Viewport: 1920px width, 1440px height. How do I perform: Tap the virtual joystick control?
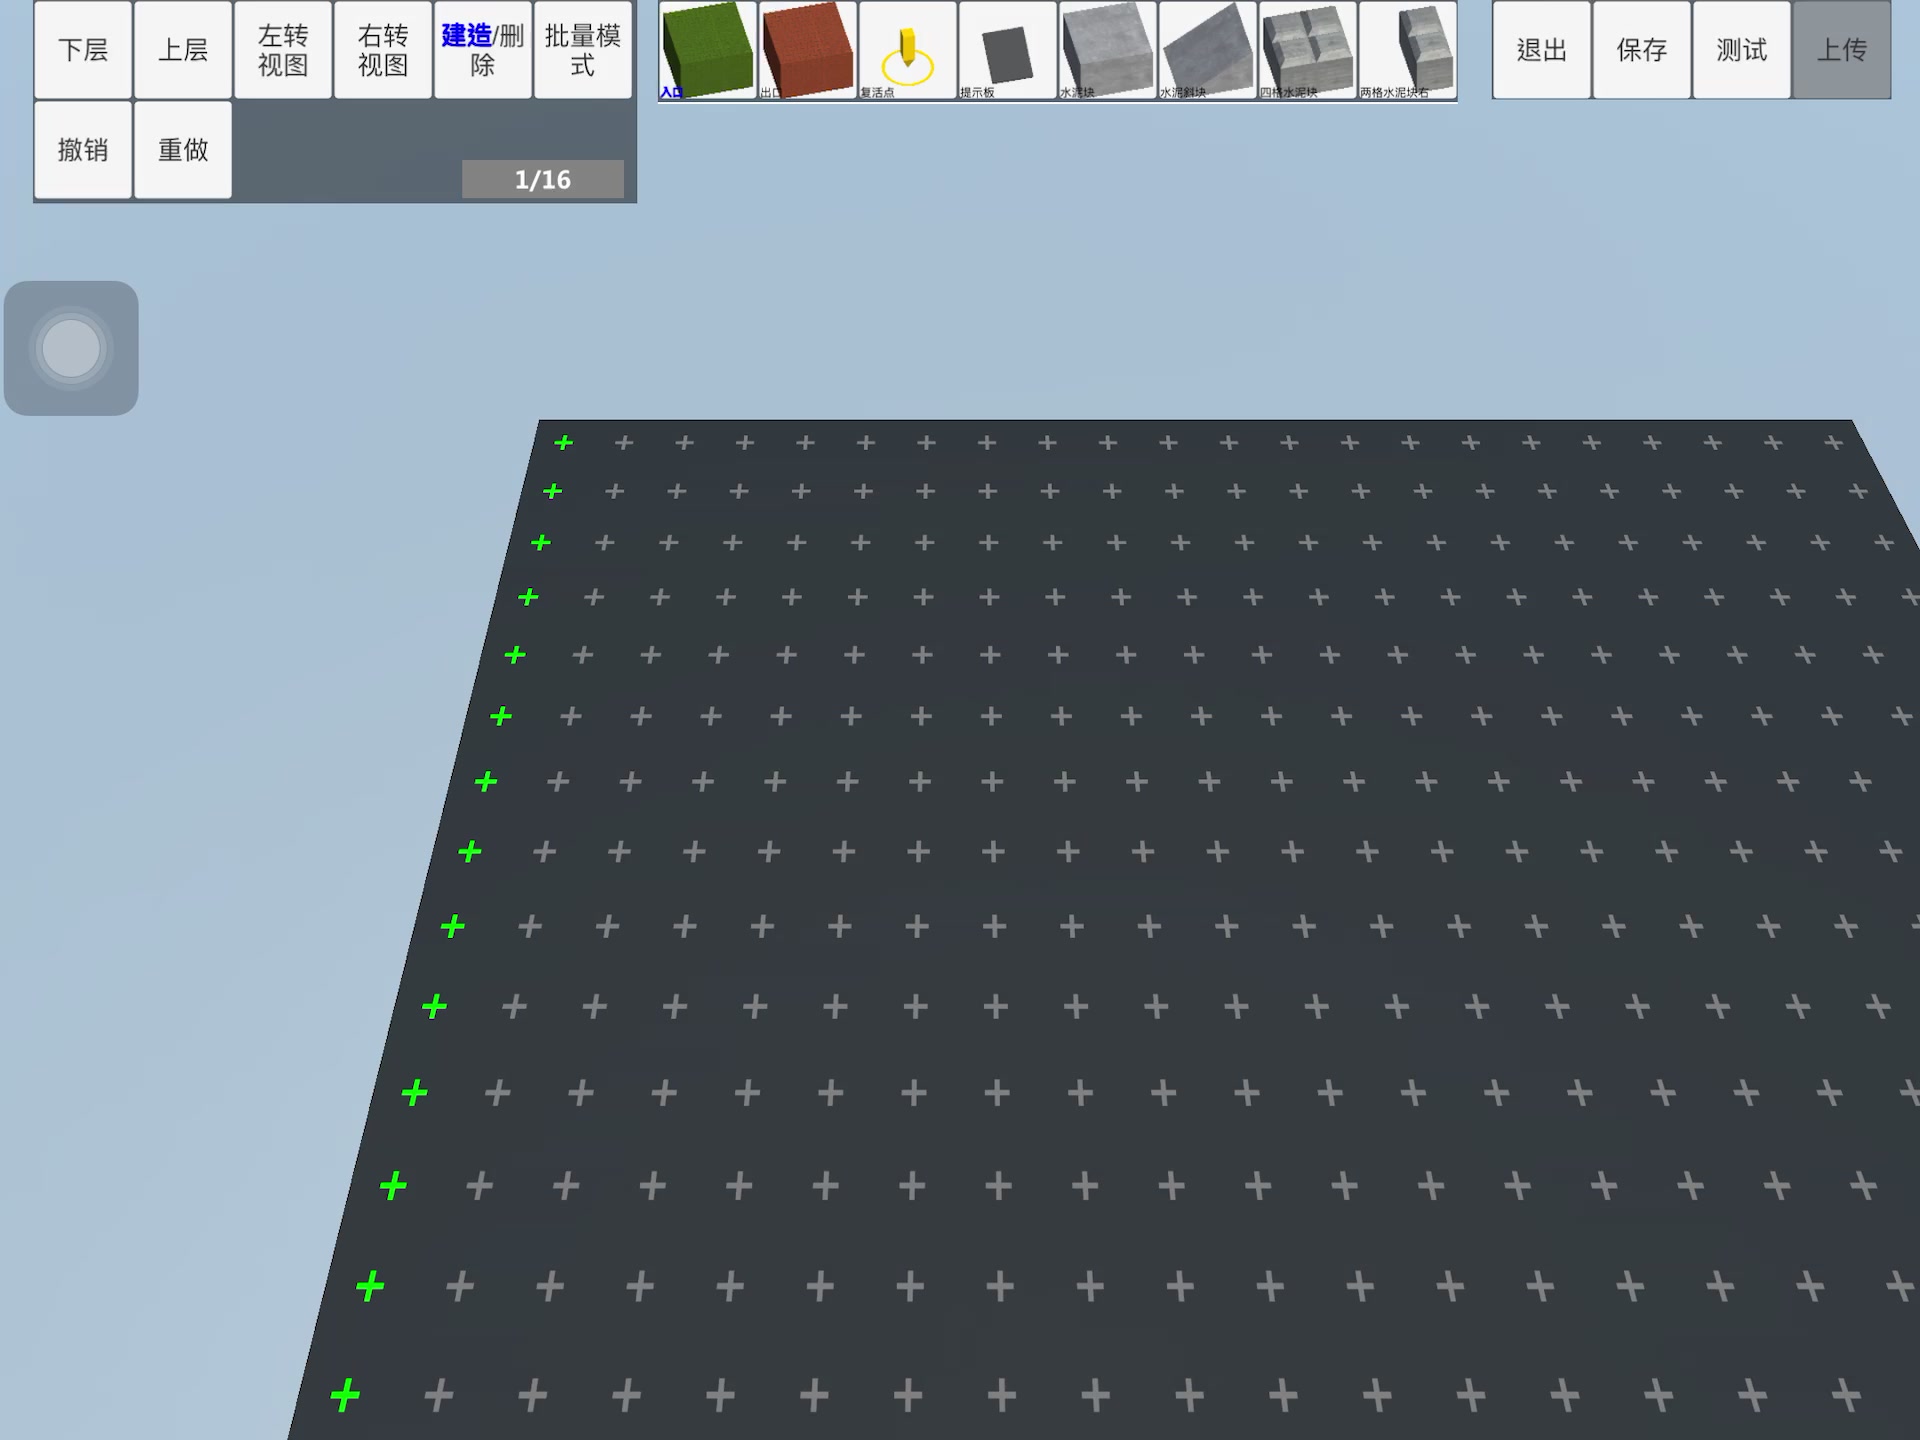click(71, 349)
